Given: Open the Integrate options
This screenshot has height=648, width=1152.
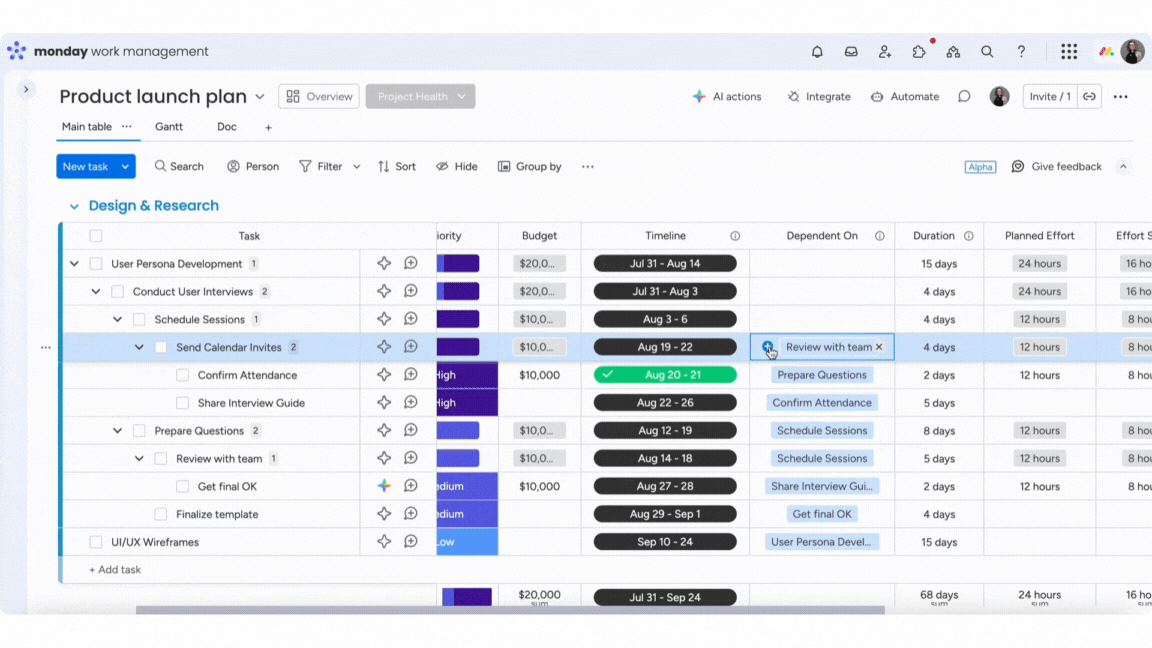Looking at the screenshot, I should click(x=819, y=96).
